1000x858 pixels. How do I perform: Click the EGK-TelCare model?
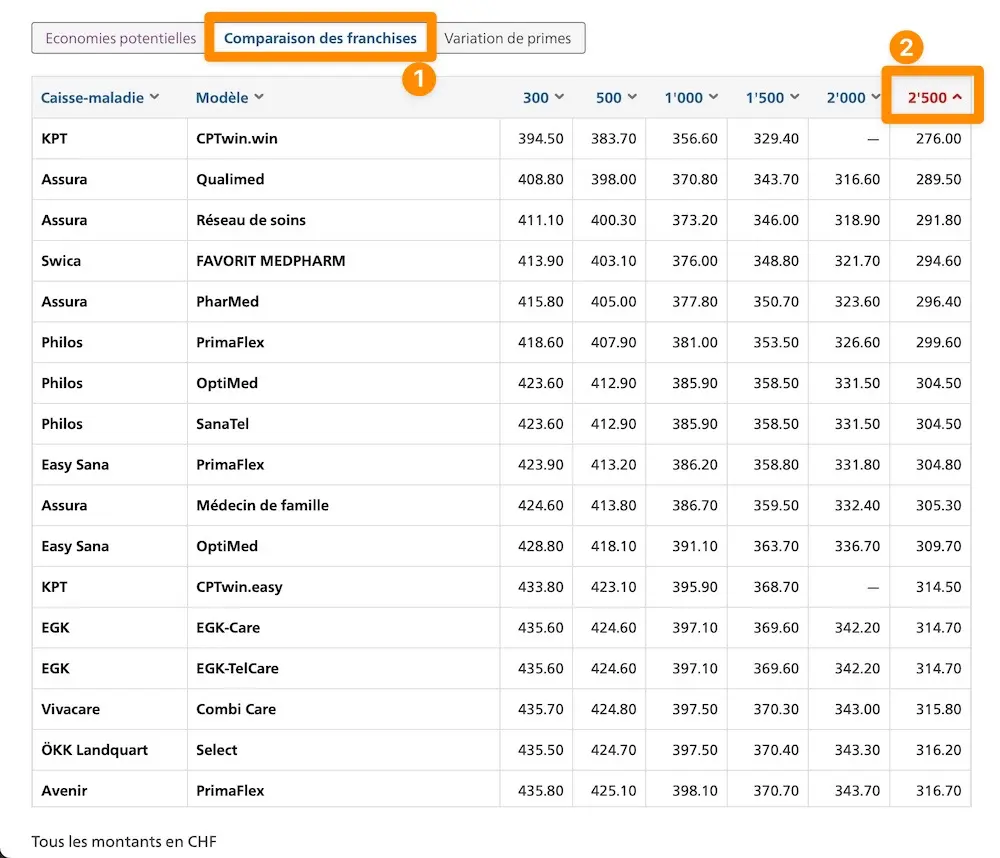(x=237, y=669)
